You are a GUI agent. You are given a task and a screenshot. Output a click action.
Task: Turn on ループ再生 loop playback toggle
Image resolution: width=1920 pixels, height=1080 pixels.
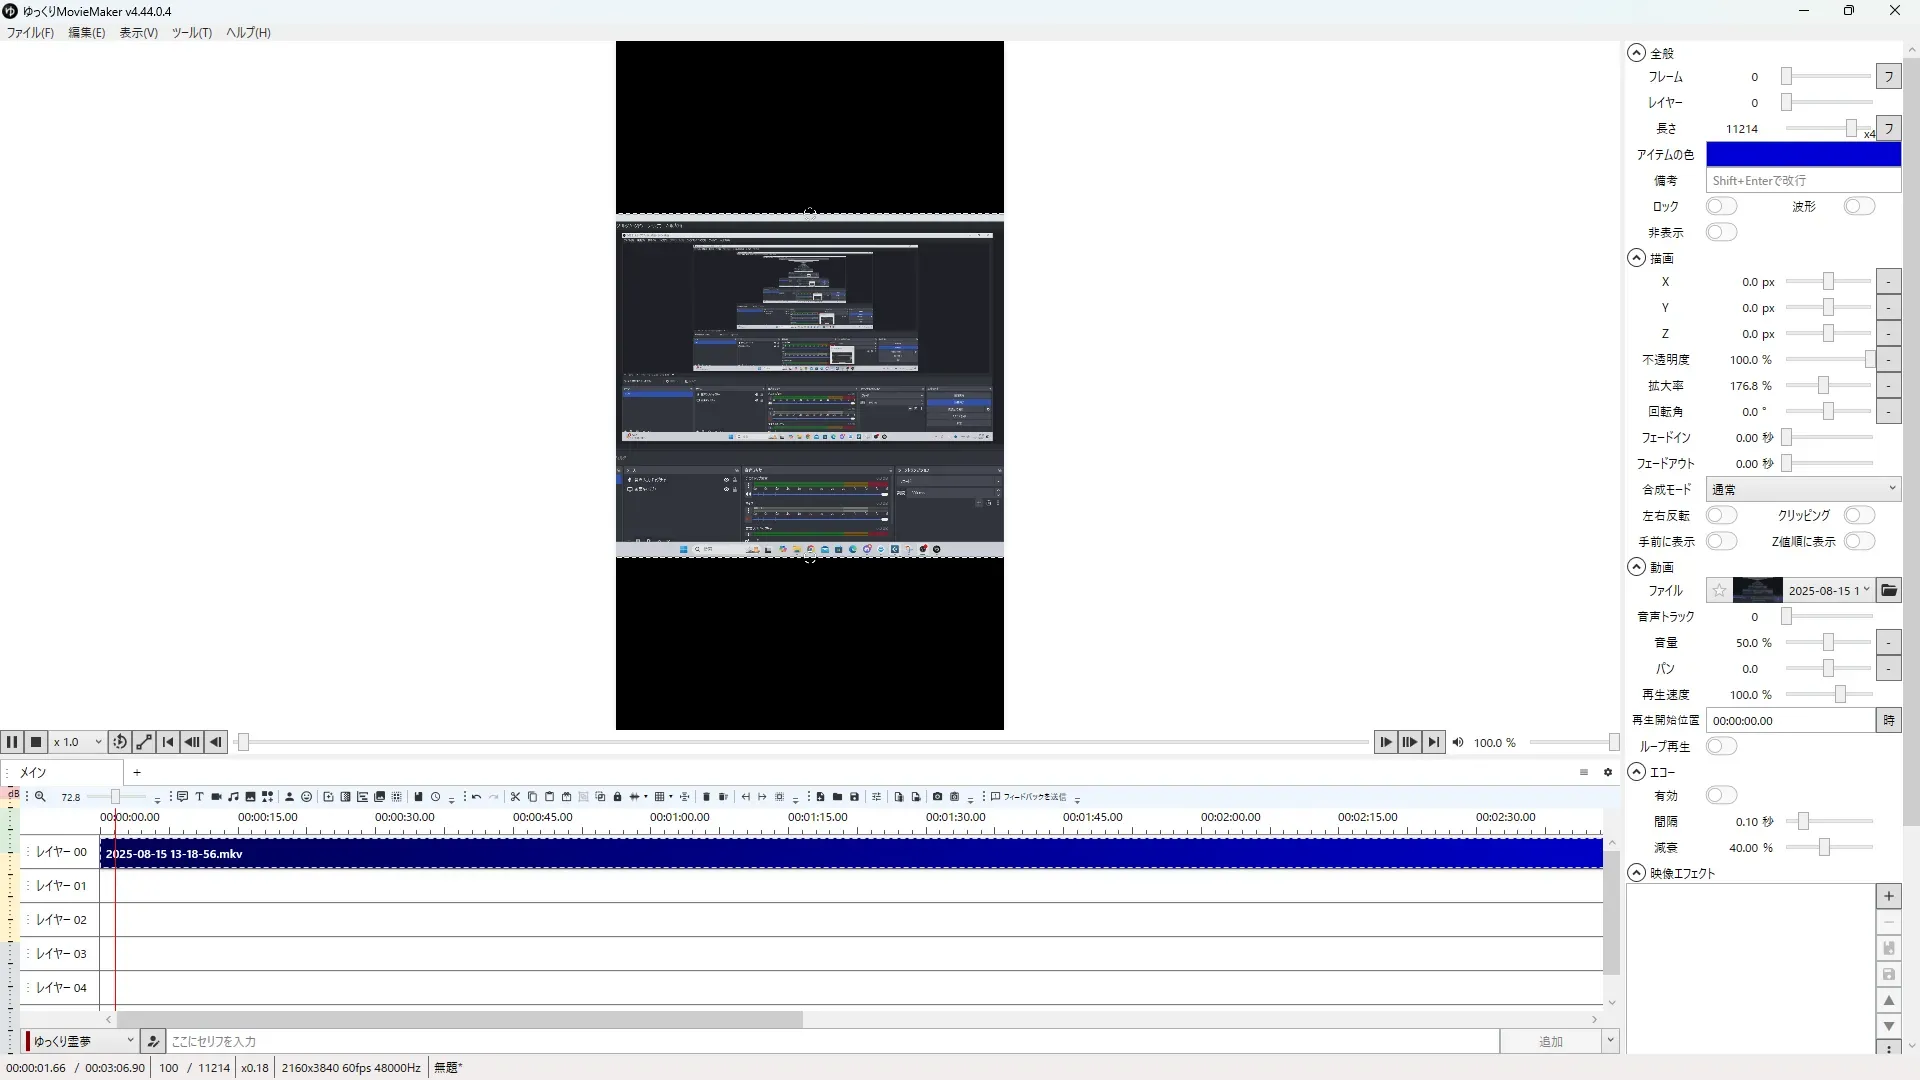pos(1721,746)
